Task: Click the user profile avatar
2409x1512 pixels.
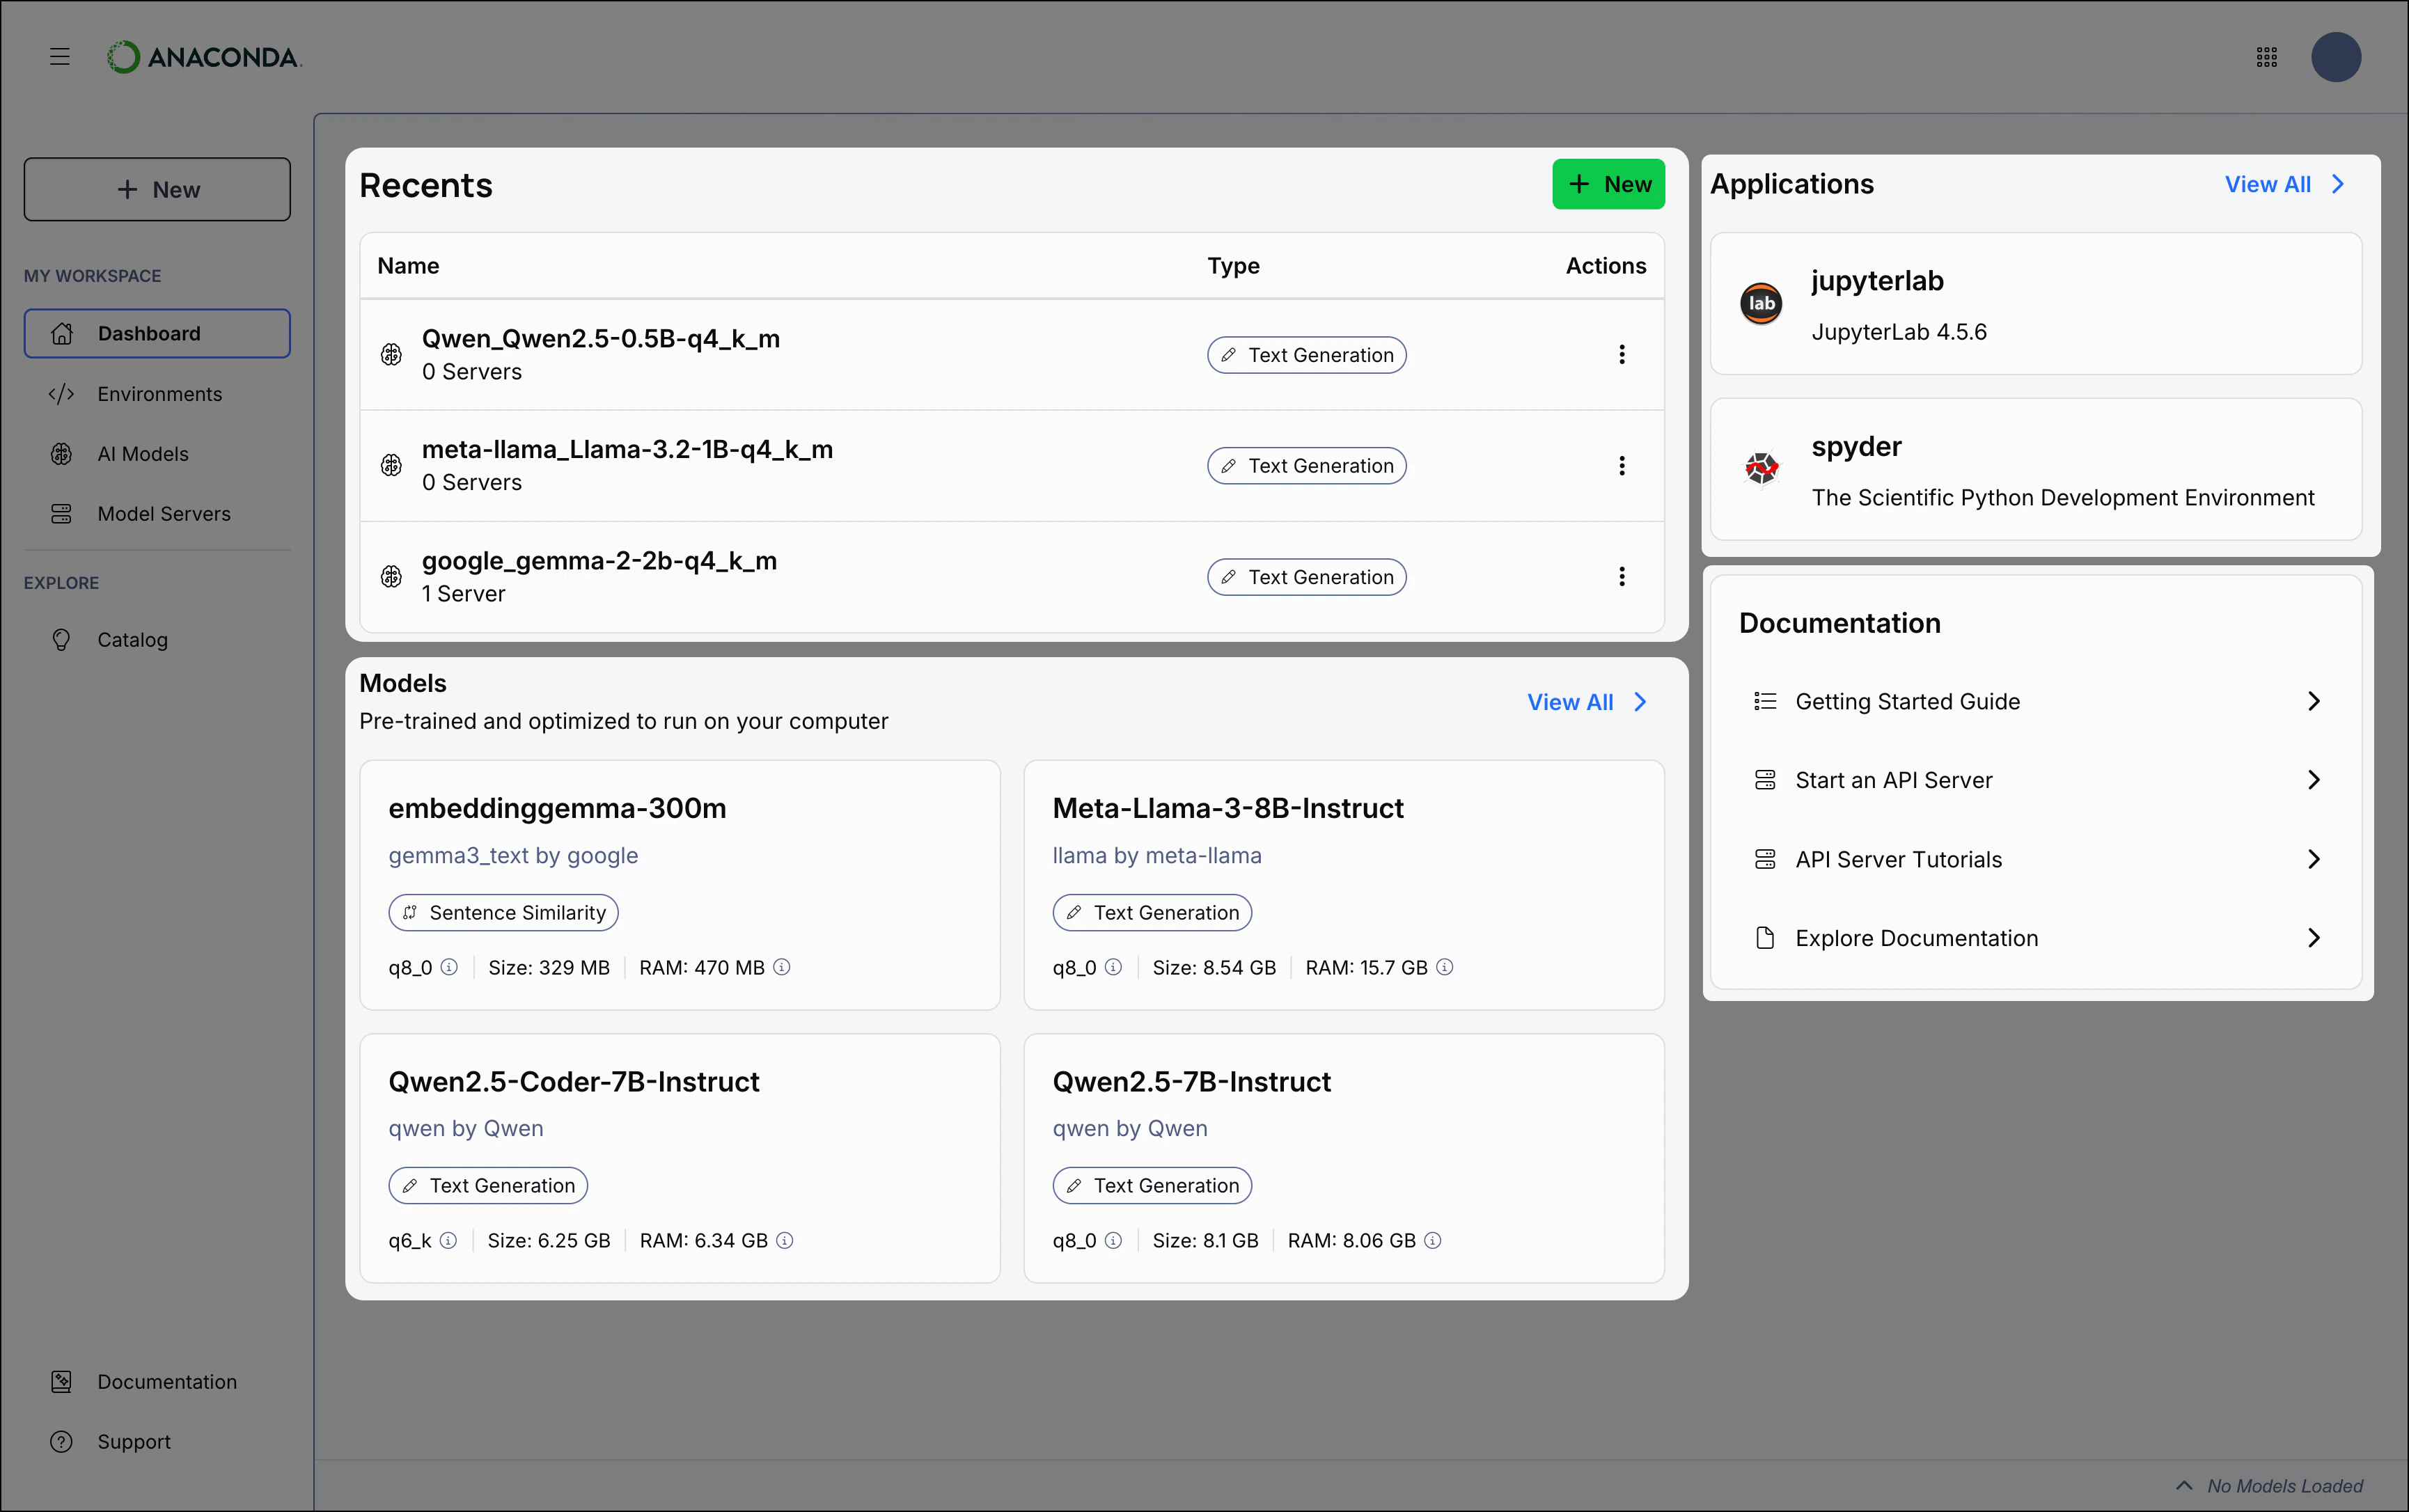Action: 2335,57
